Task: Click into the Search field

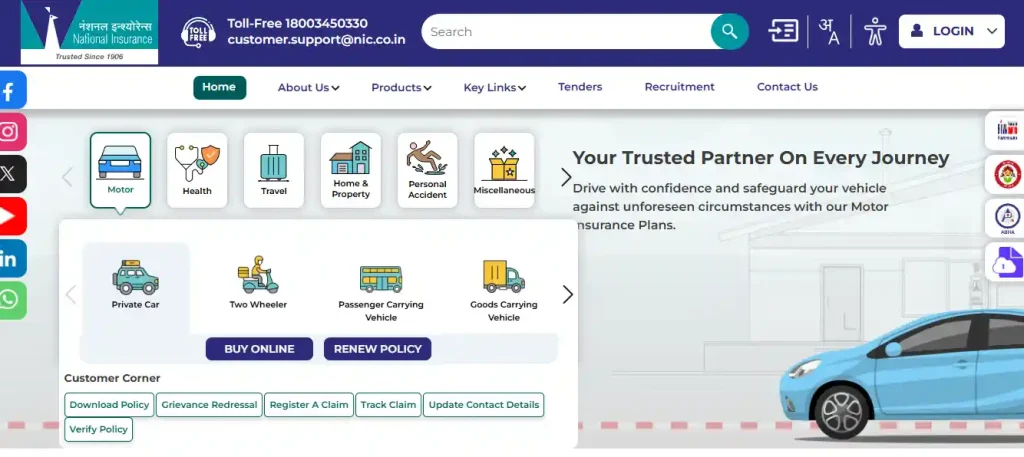Action: [x=566, y=31]
